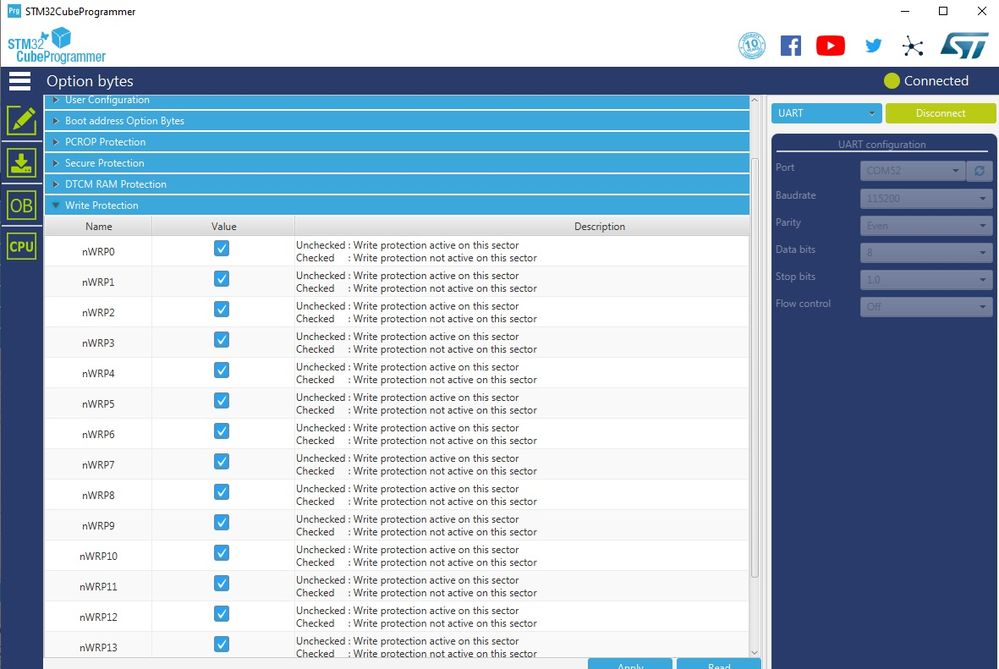Click the Disconnect button
Image resolution: width=999 pixels, height=669 pixels.
pos(940,113)
